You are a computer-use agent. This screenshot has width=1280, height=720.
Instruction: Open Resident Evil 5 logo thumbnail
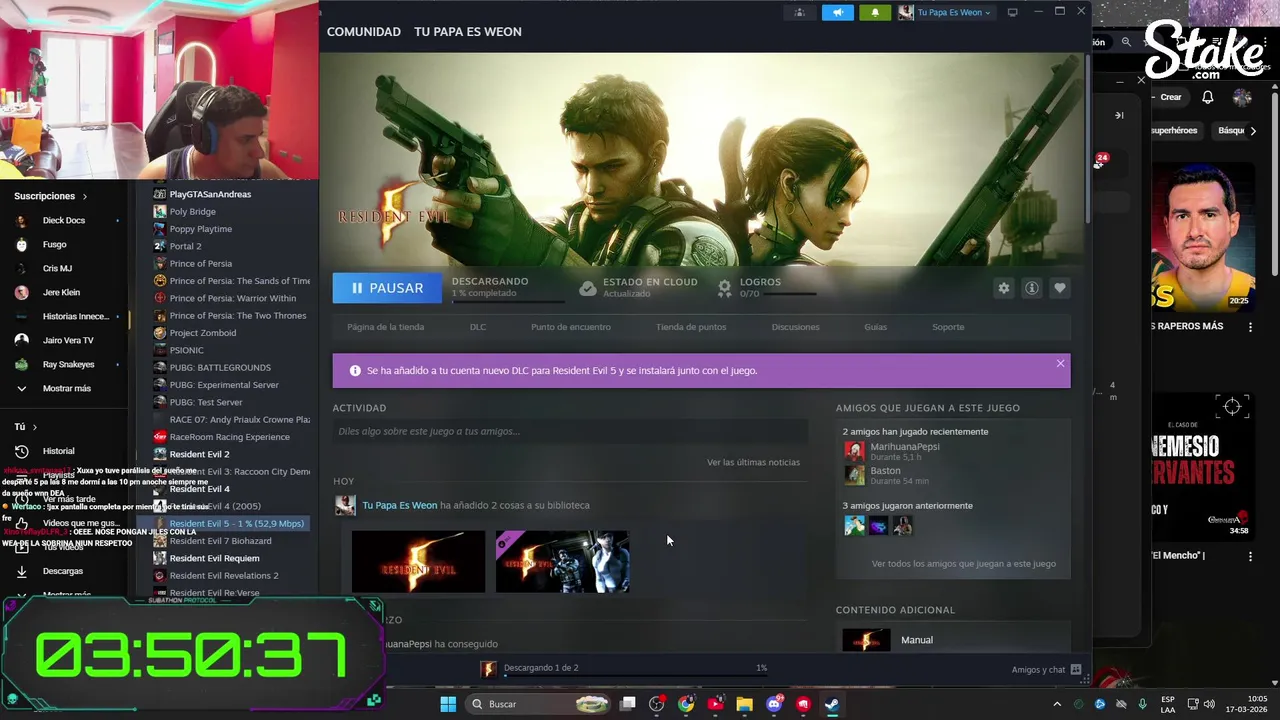pyautogui.click(x=418, y=562)
